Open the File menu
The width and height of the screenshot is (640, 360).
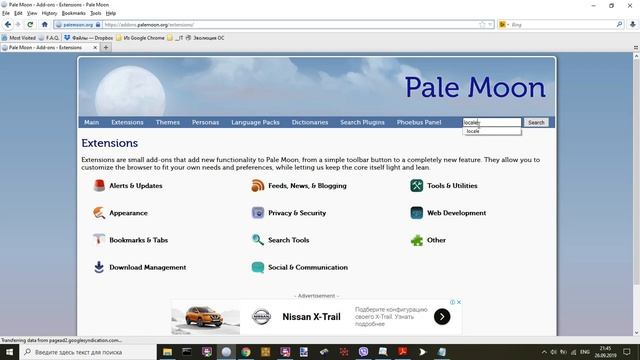(x=6, y=13)
